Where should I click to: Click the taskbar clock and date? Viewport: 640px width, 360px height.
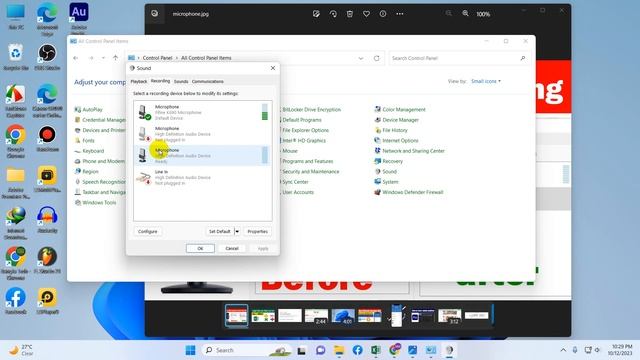[x=620, y=350]
